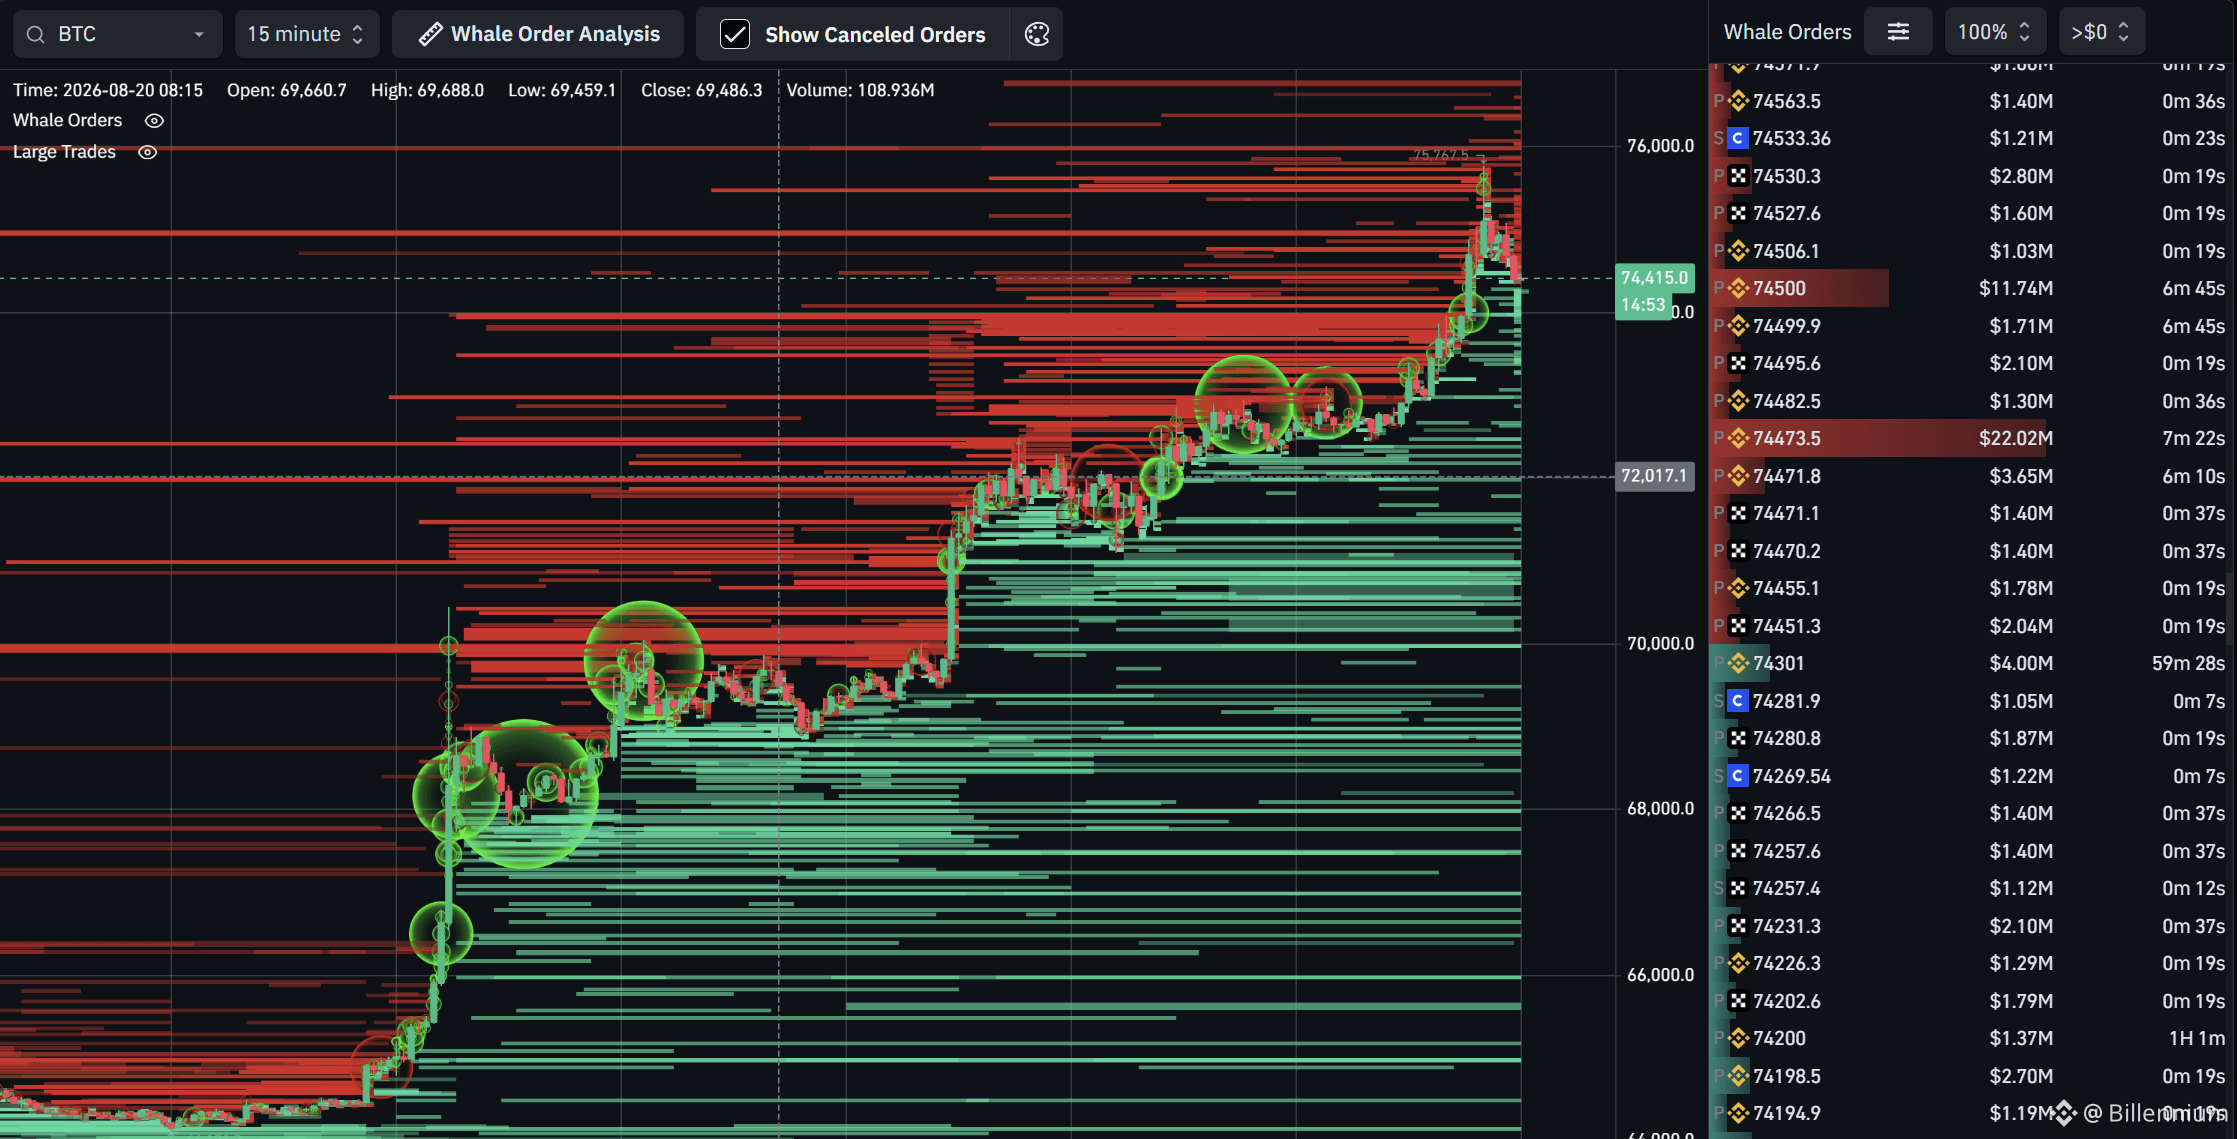The height and width of the screenshot is (1139, 2237).
Task: Click the Binance icon on row 74471.8
Action: click(1738, 476)
